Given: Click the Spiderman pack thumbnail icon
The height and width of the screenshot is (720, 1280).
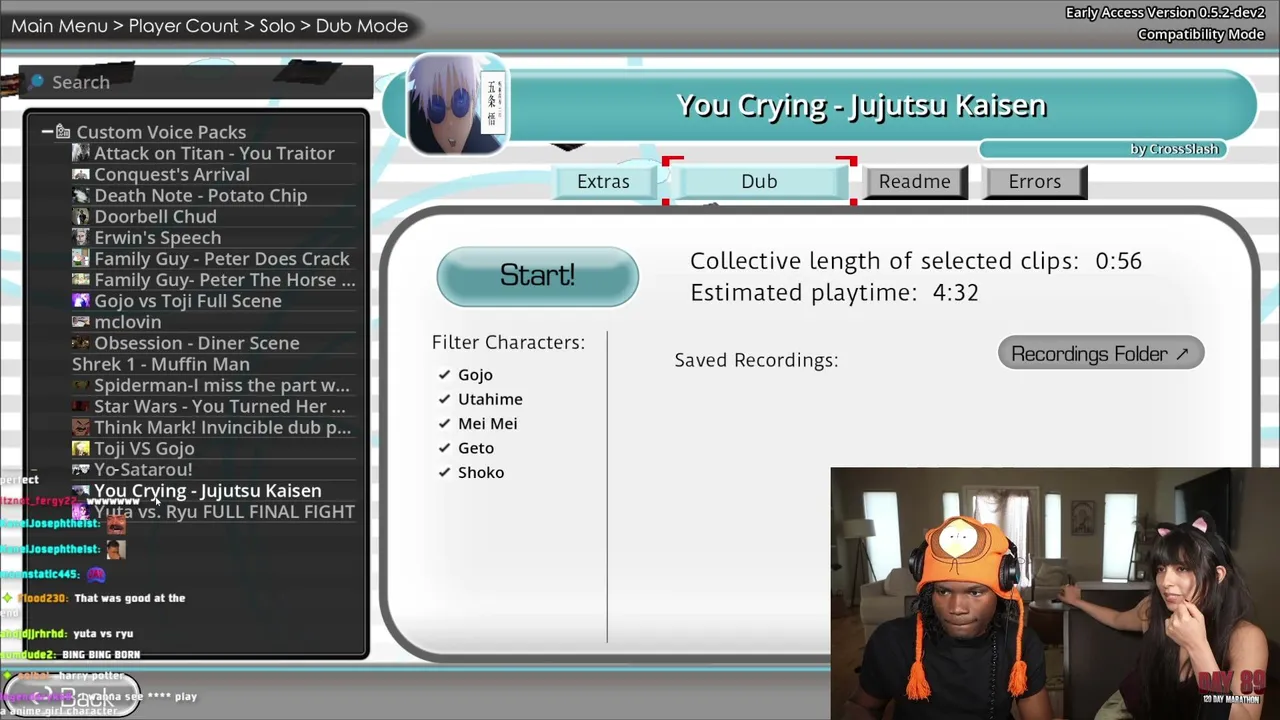Looking at the screenshot, I should 81,385.
